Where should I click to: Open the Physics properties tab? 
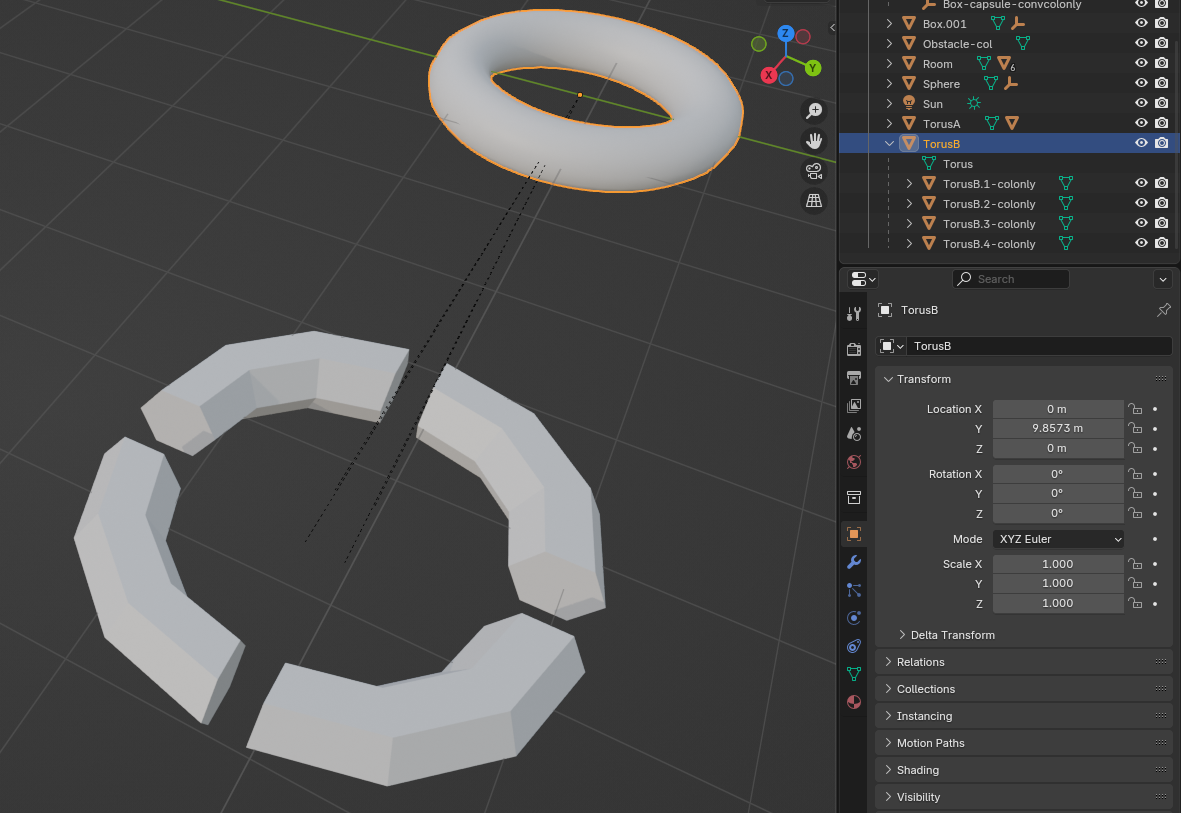pos(854,618)
